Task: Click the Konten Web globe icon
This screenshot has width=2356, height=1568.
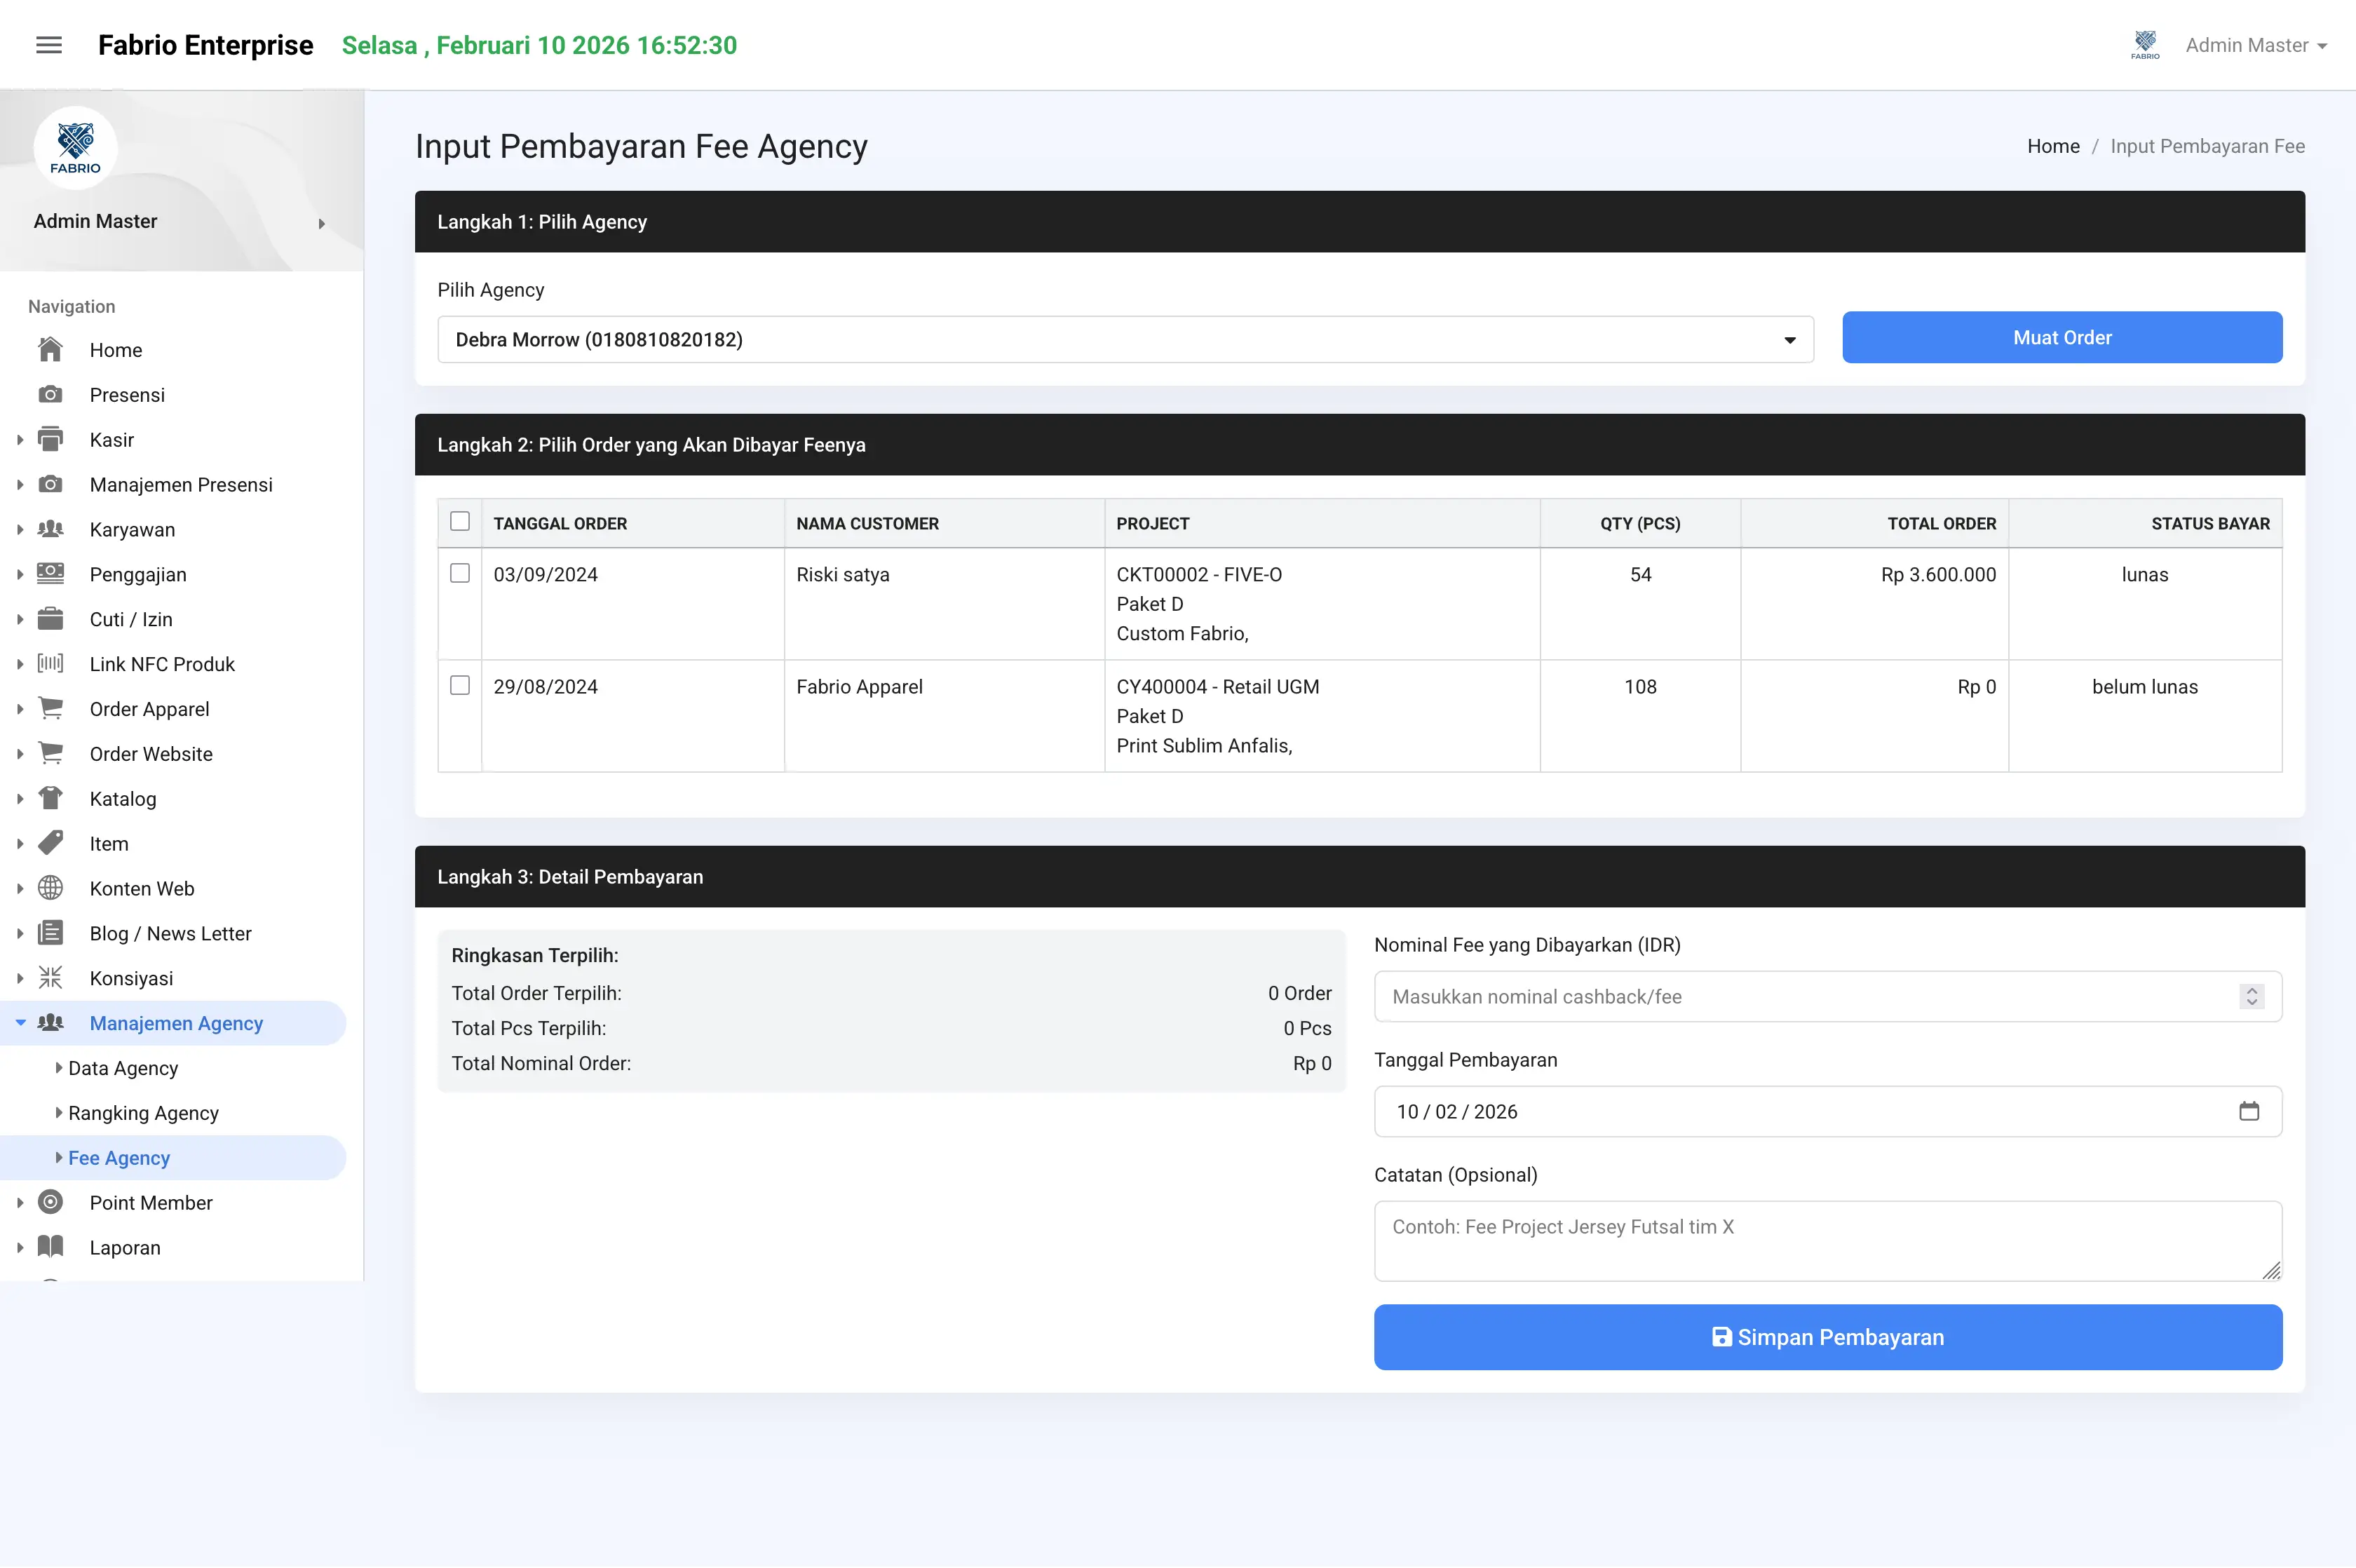Action: (x=50, y=888)
